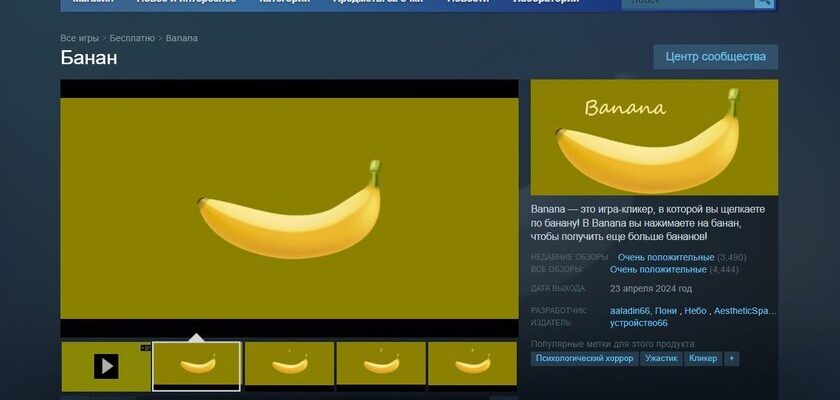Open recent reviews Очень положительные link
840x400 pixels.
point(665,257)
